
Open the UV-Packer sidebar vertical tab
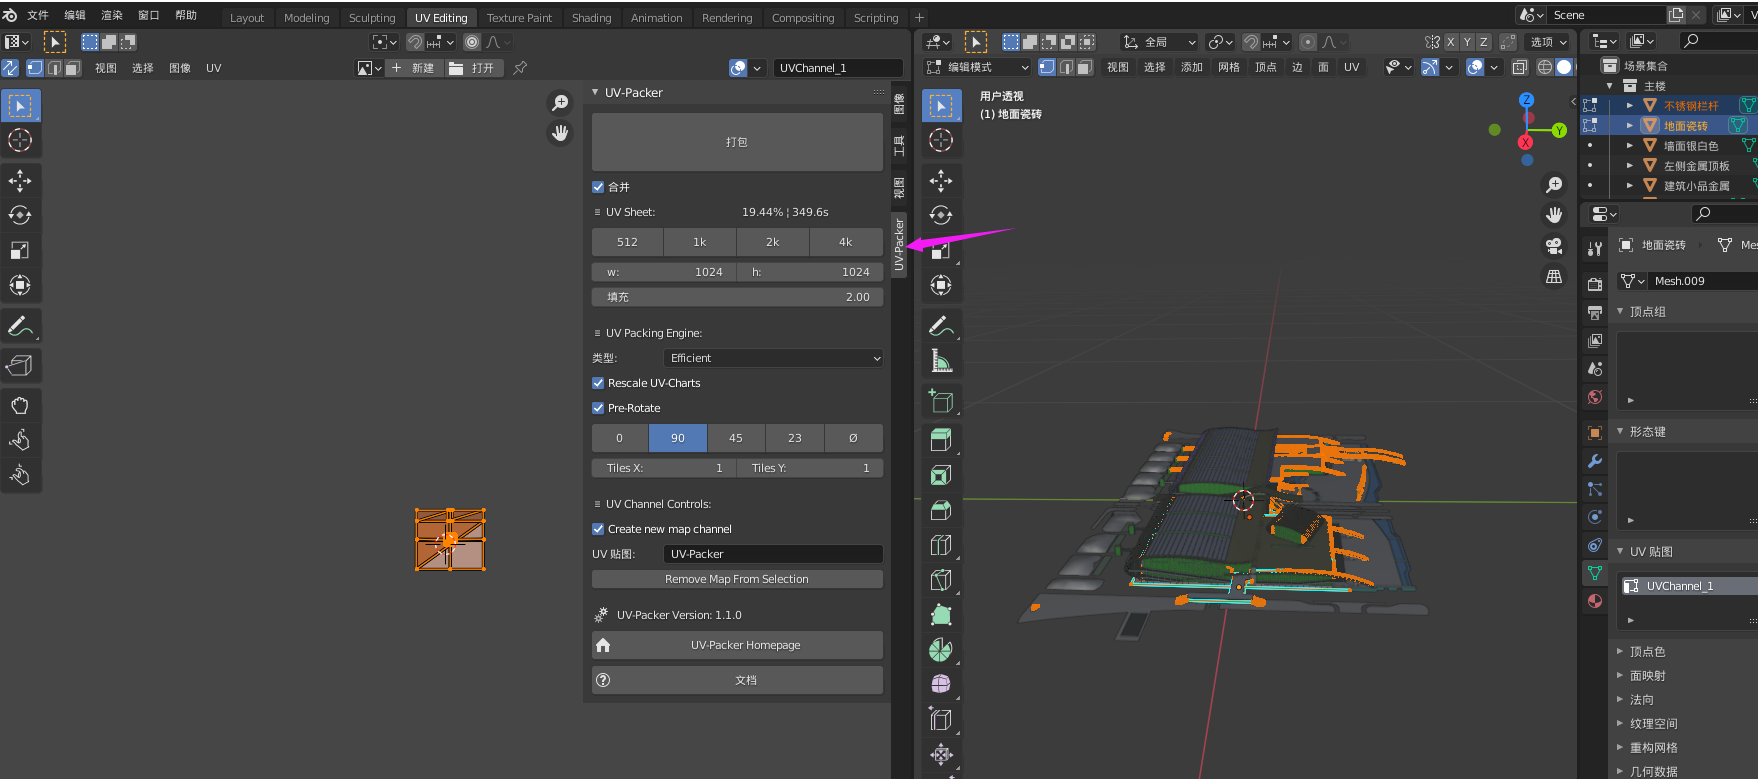pyautogui.click(x=899, y=245)
